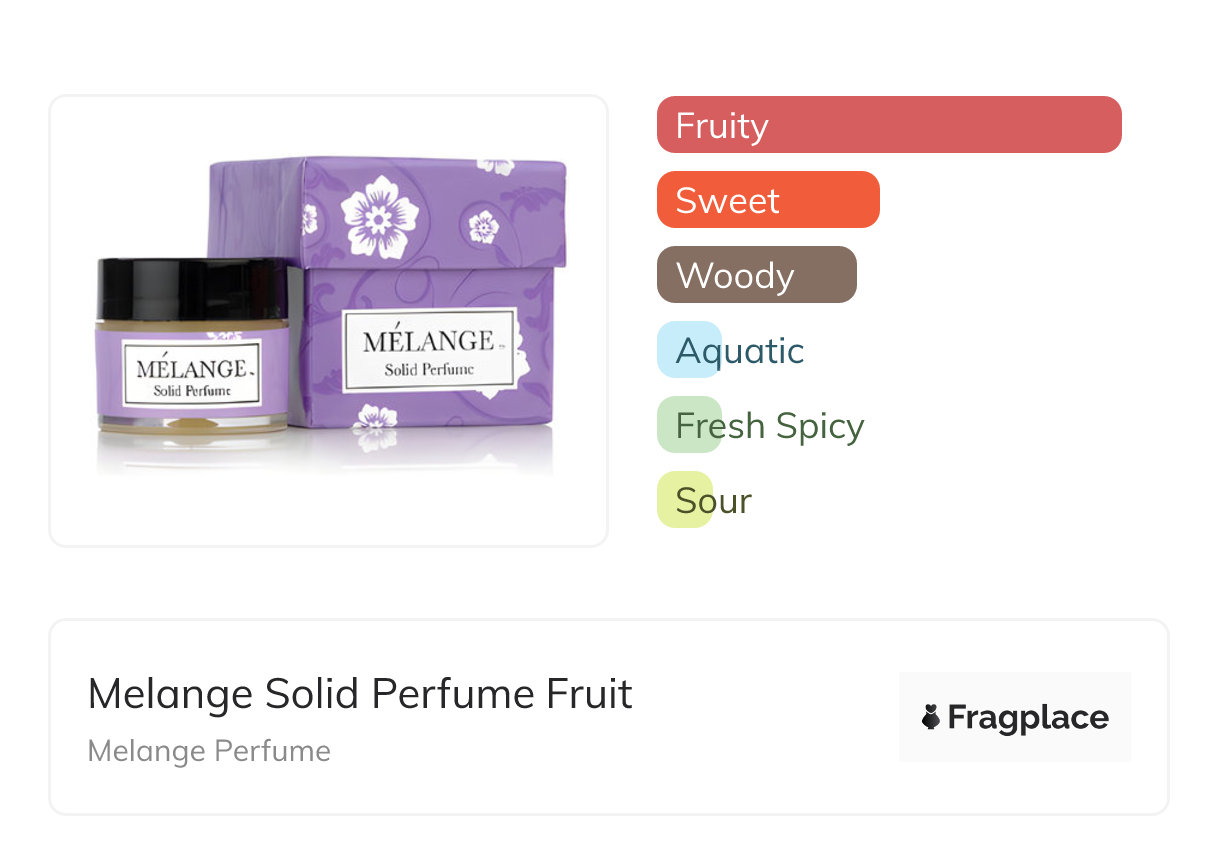Open the Melange Solid Perfume Fruit title

(360, 694)
